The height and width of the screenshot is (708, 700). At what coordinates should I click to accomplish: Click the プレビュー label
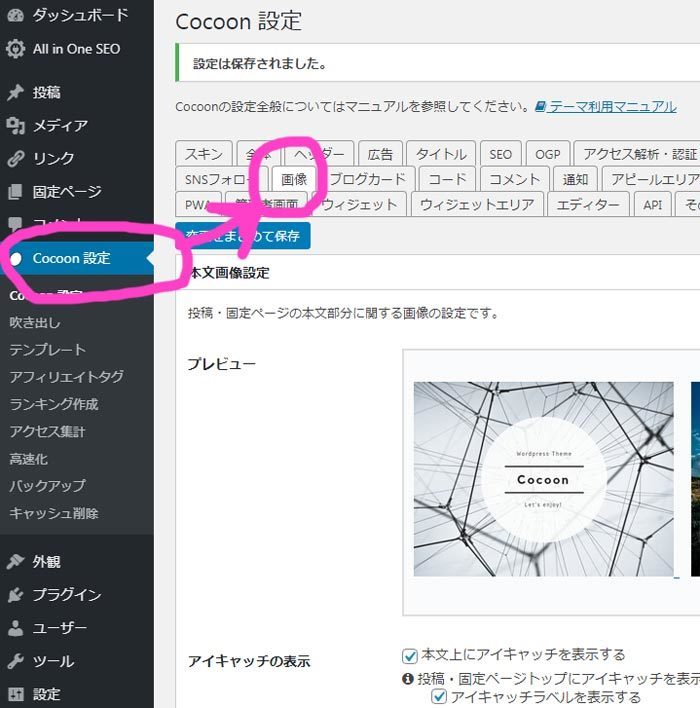pyautogui.click(x=222, y=363)
